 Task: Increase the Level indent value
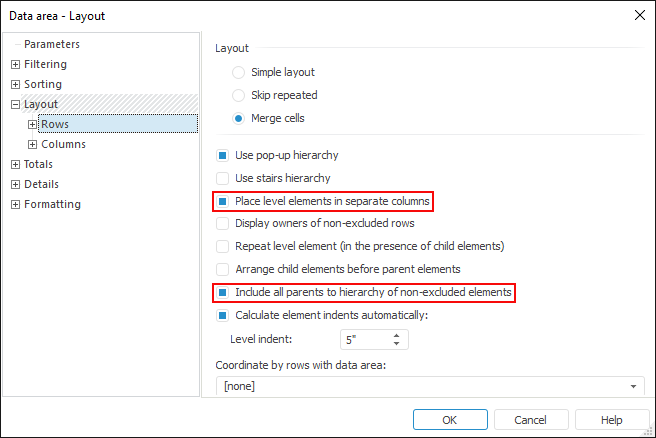pyautogui.click(x=397, y=335)
